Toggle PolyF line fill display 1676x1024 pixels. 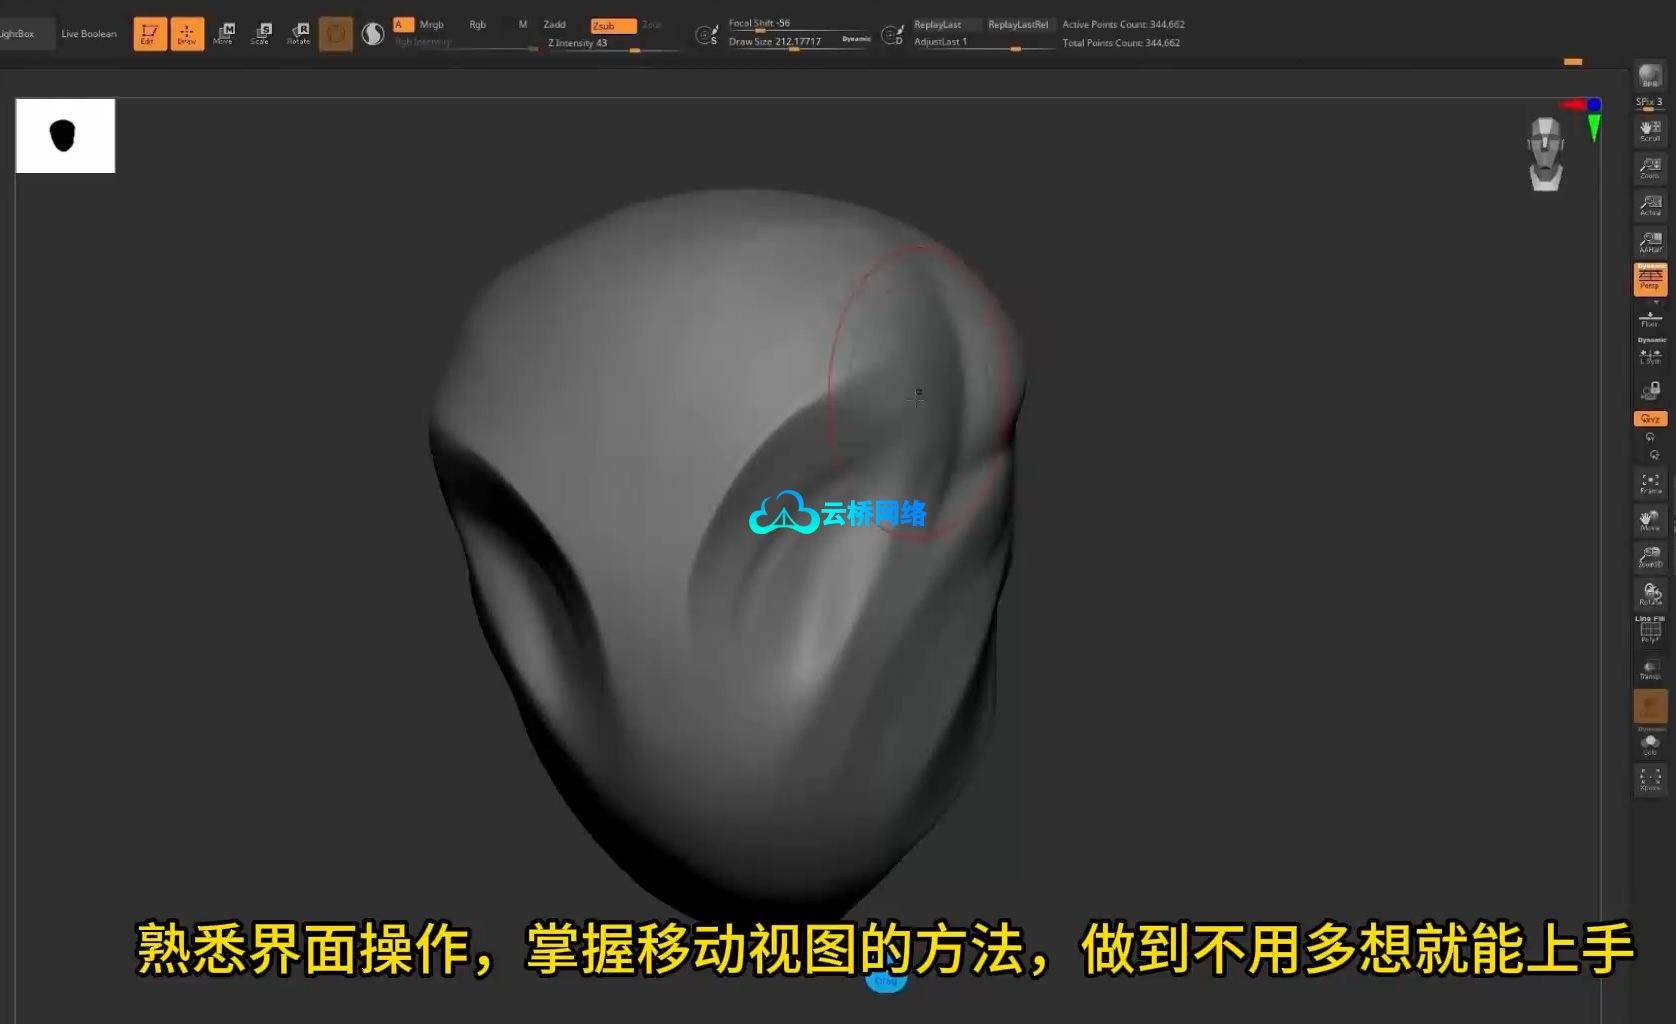click(x=1650, y=631)
